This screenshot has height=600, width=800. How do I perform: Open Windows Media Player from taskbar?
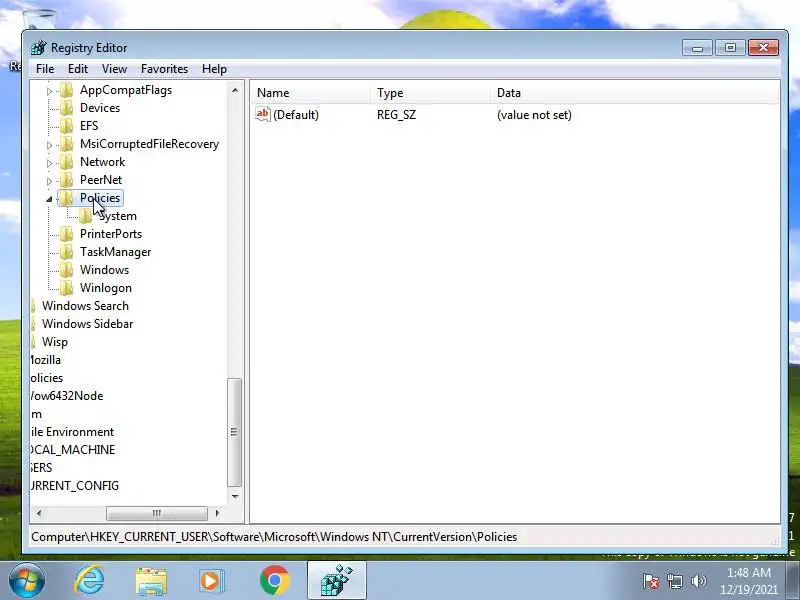[x=212, y=581]
